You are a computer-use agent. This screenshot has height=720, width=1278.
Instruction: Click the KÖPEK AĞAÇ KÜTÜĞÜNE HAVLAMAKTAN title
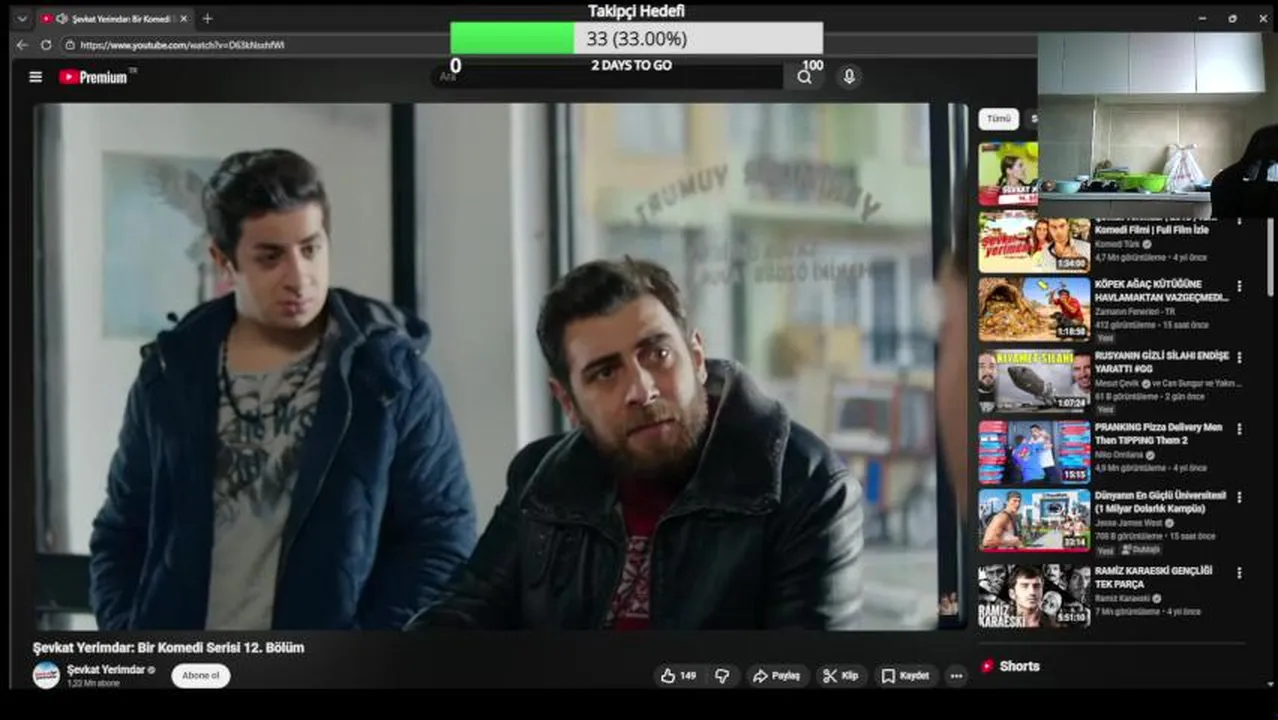click(1161, 290)
